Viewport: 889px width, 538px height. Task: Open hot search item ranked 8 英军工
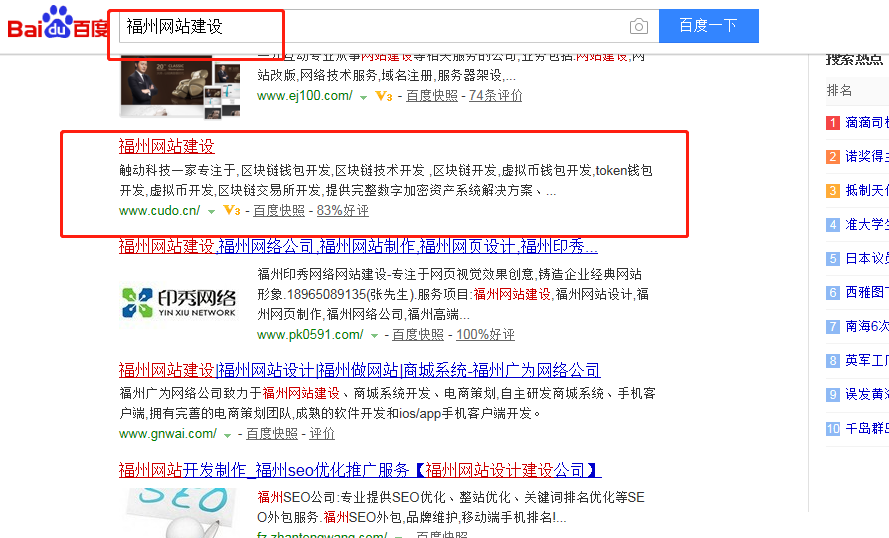coord(867,361)
